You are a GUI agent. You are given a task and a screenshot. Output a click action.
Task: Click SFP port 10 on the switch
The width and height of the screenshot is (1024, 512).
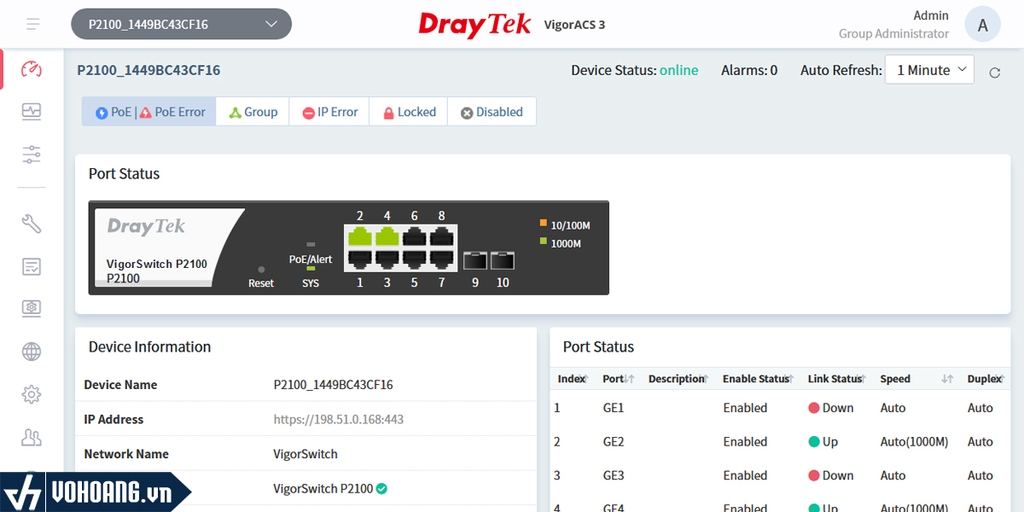pyautogui.click(x=502, y=261)
